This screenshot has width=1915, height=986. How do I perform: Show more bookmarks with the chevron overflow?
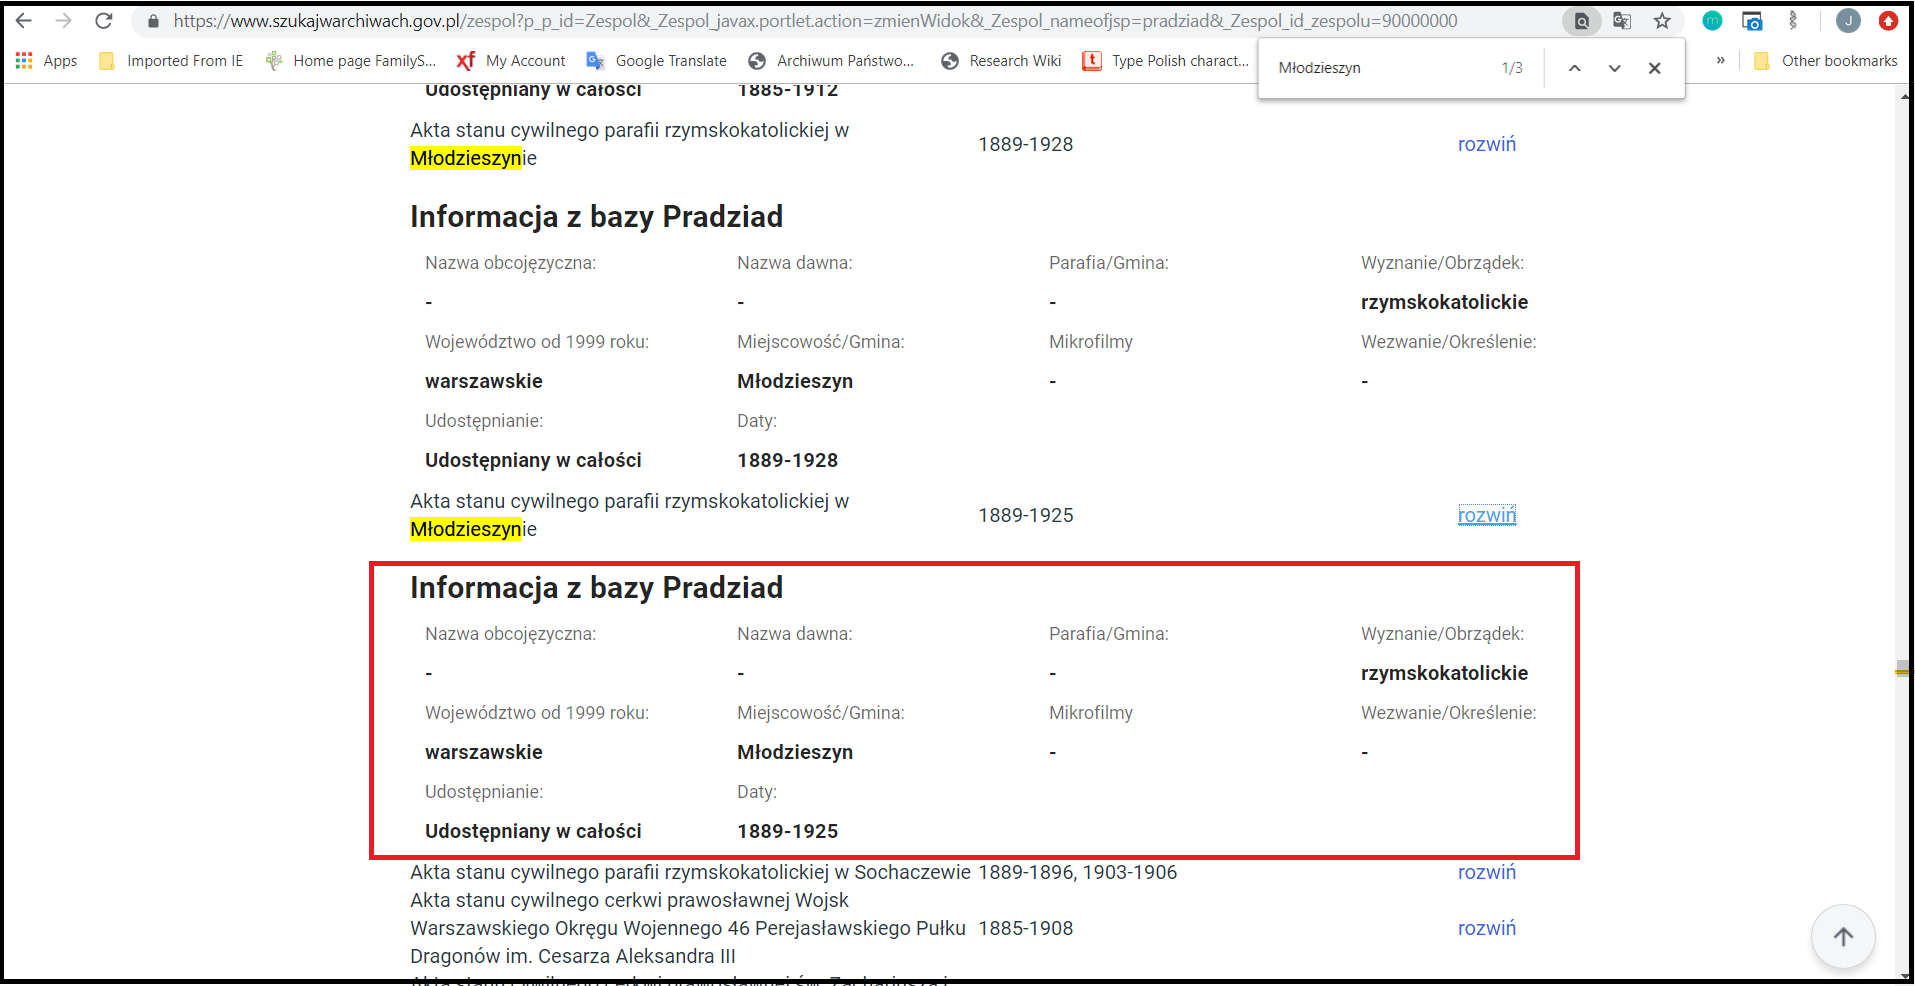(x=1719, y=60)
